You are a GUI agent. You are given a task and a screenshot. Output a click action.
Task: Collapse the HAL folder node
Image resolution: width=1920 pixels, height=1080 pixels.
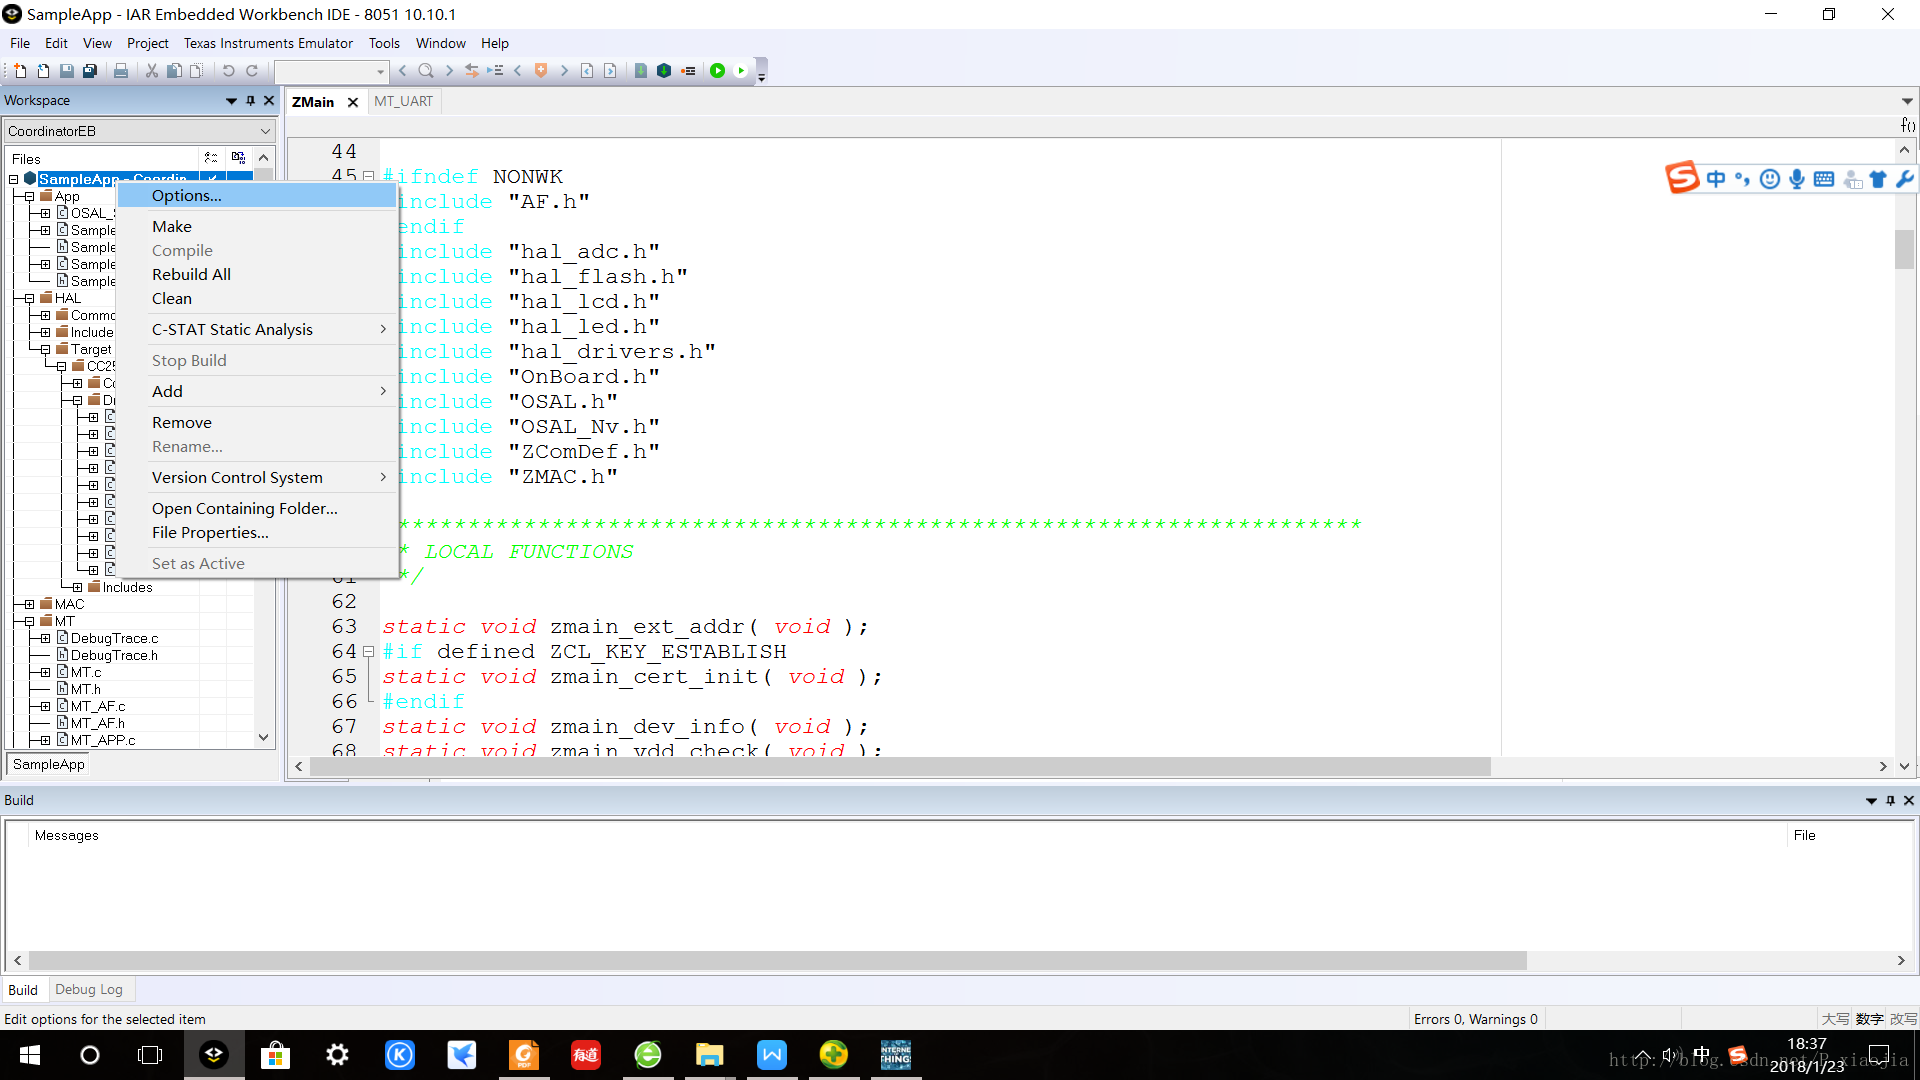[30, 299]
